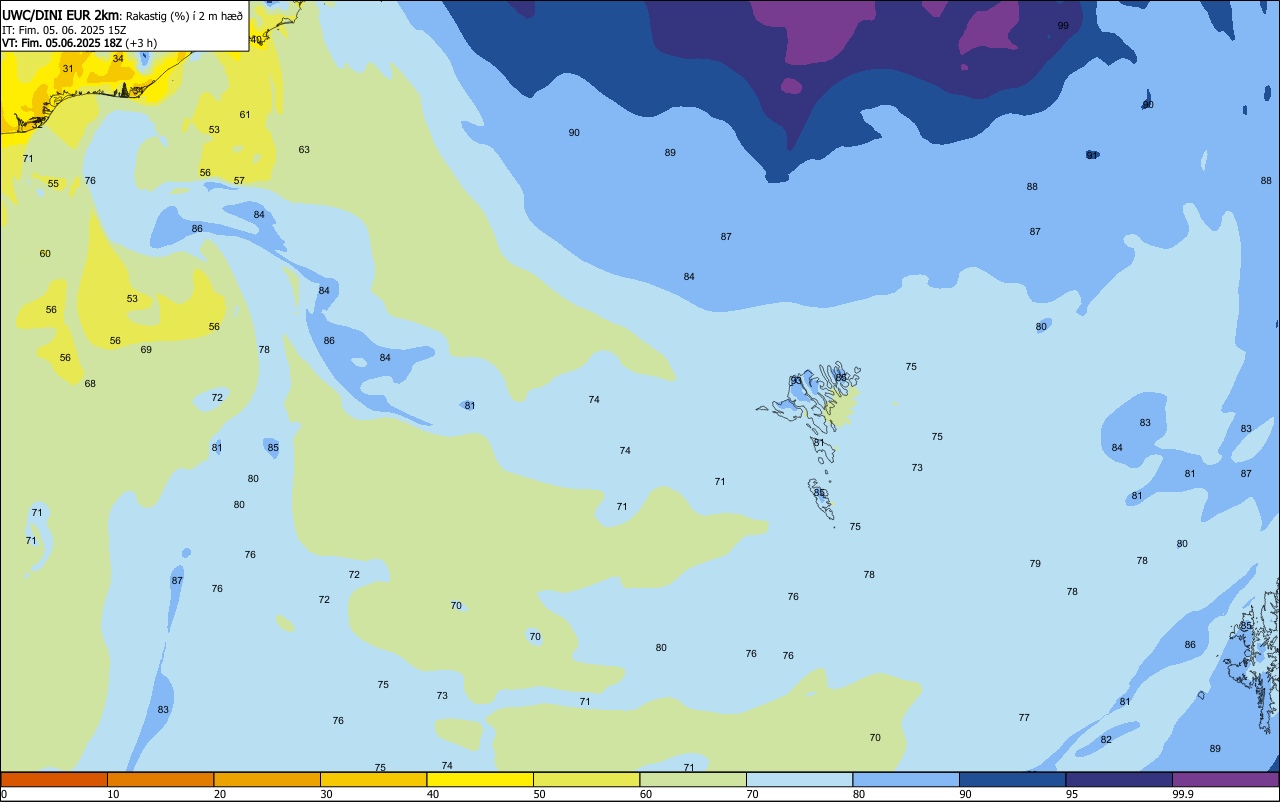The image size is (1280, 802).
Task: Pick the 40–50% bright yellow legend swatch
Action: coord(480,779)
